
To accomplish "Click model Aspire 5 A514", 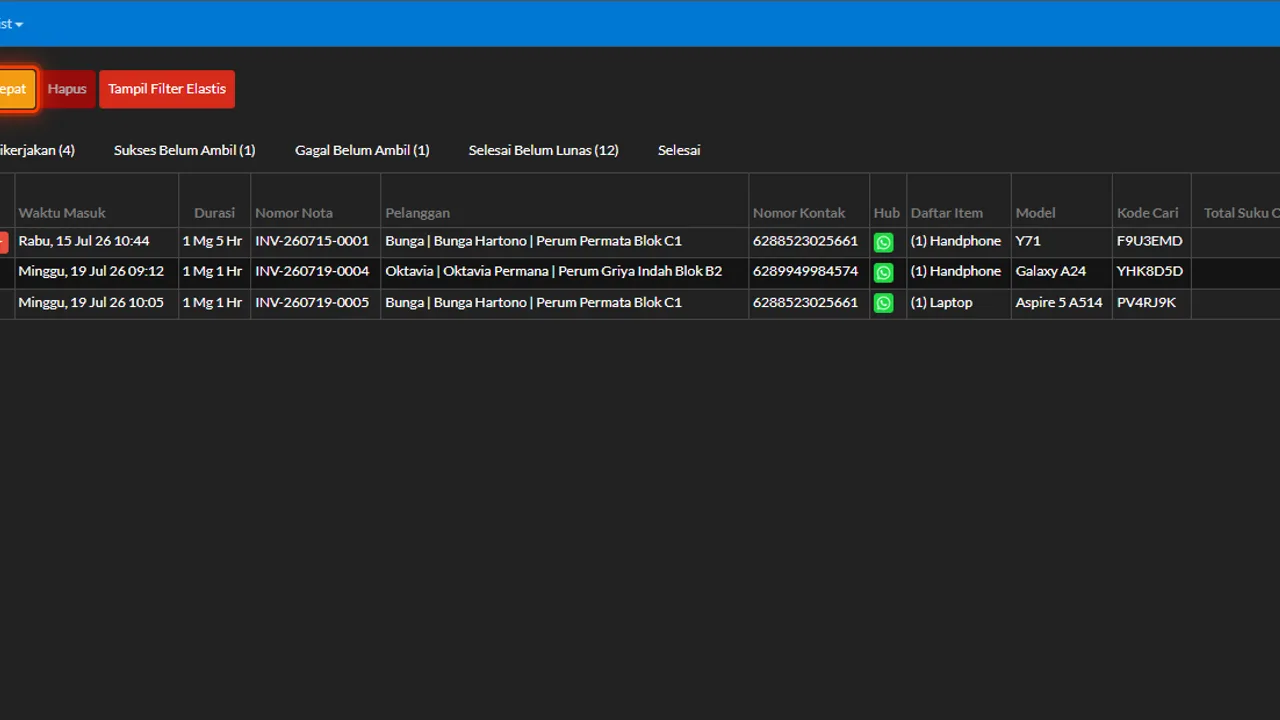I will coord(1059,302).
